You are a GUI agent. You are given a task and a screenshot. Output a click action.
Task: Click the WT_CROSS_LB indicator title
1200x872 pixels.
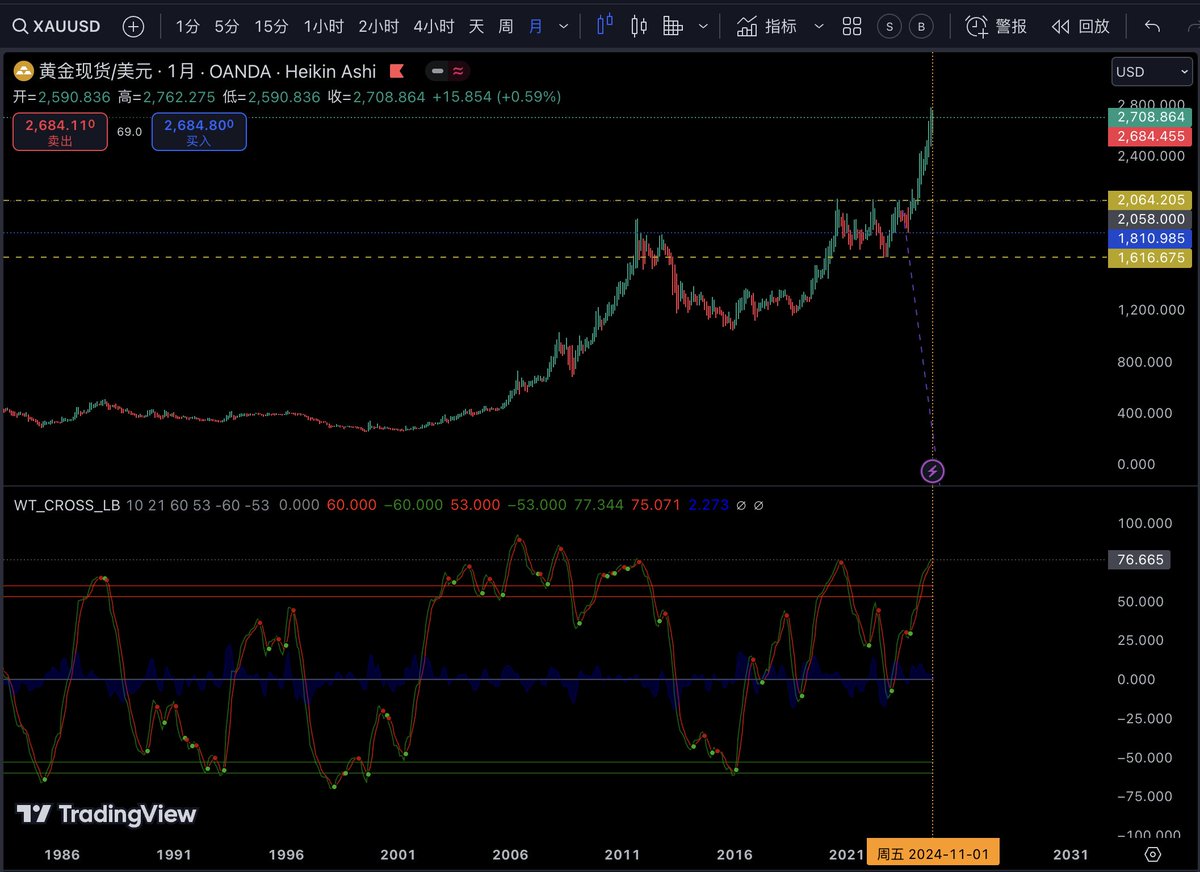(67, 506)
